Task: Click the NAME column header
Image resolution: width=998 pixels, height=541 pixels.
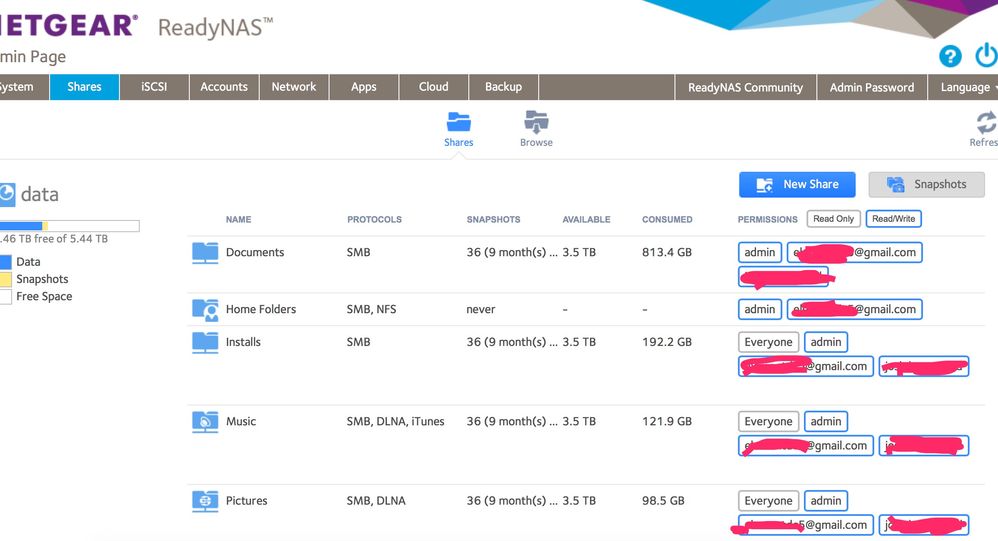Action: 239,220
